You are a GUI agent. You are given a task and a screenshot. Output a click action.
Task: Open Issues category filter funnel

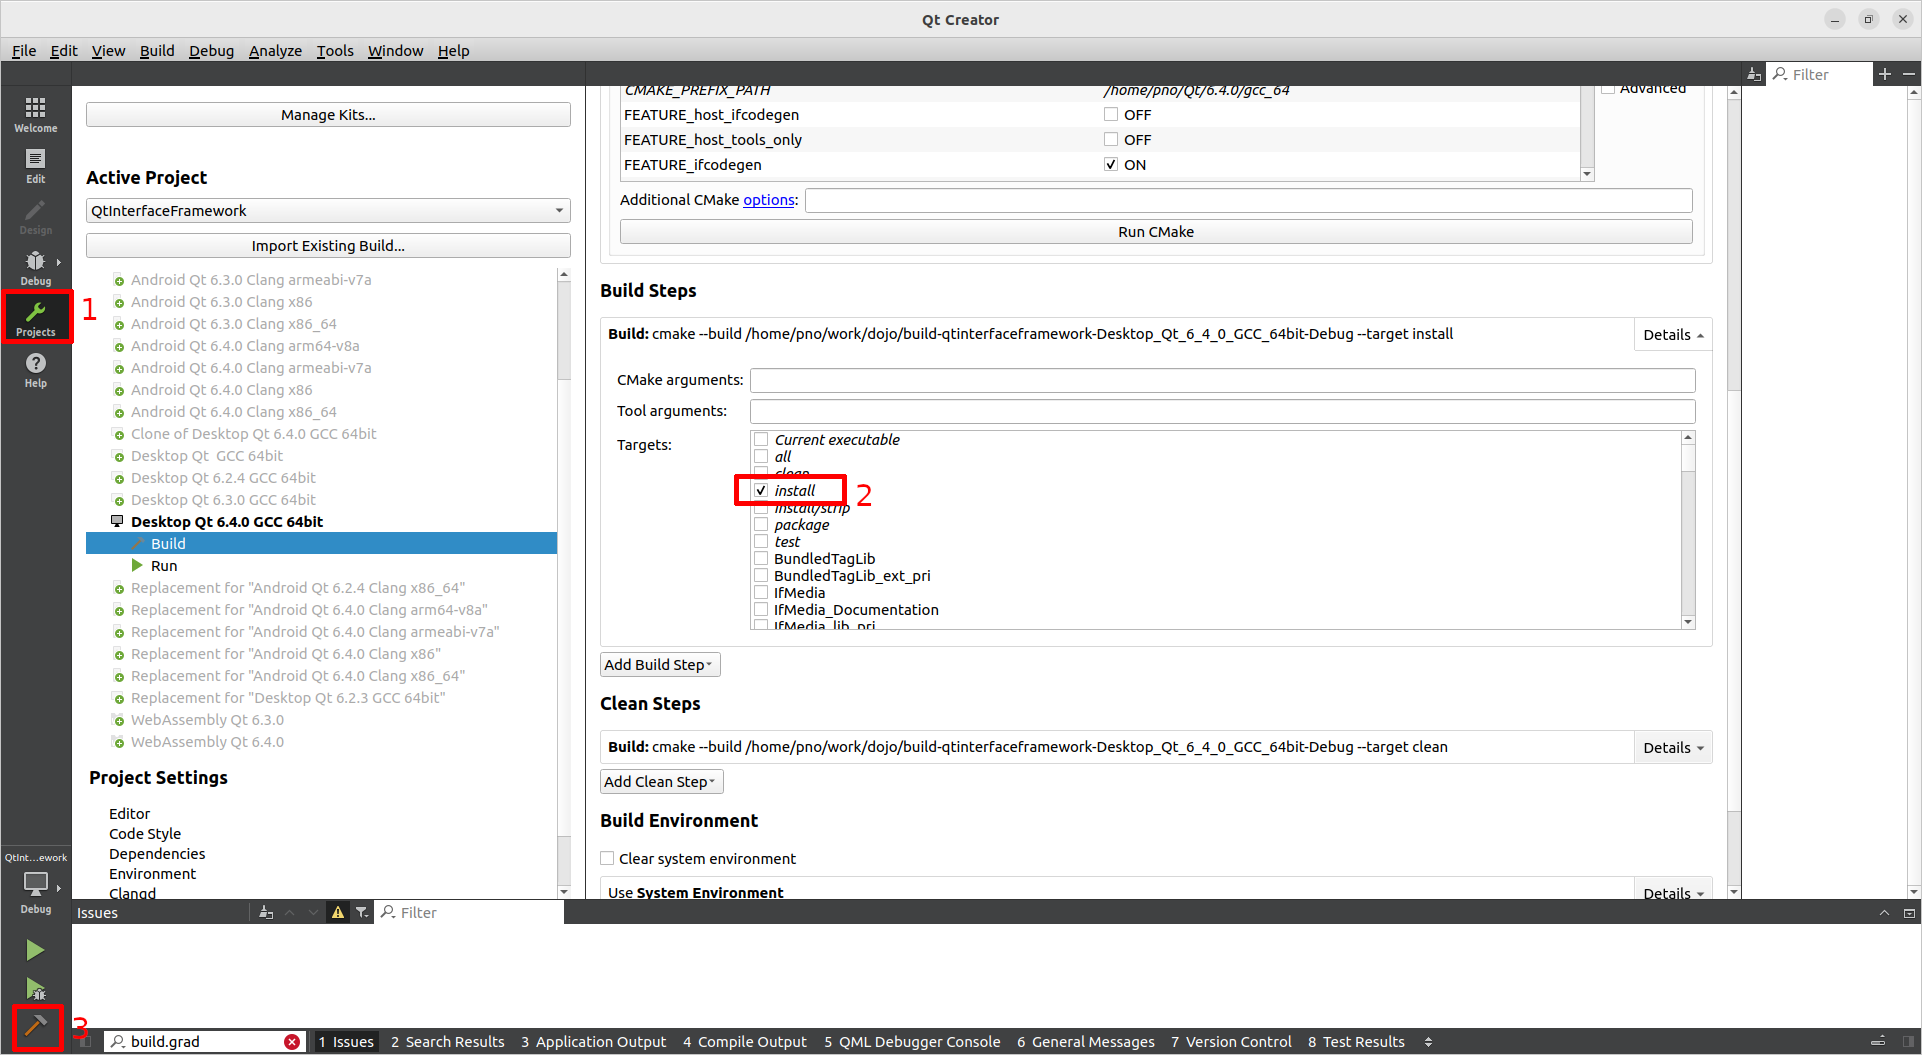[362, 912]
